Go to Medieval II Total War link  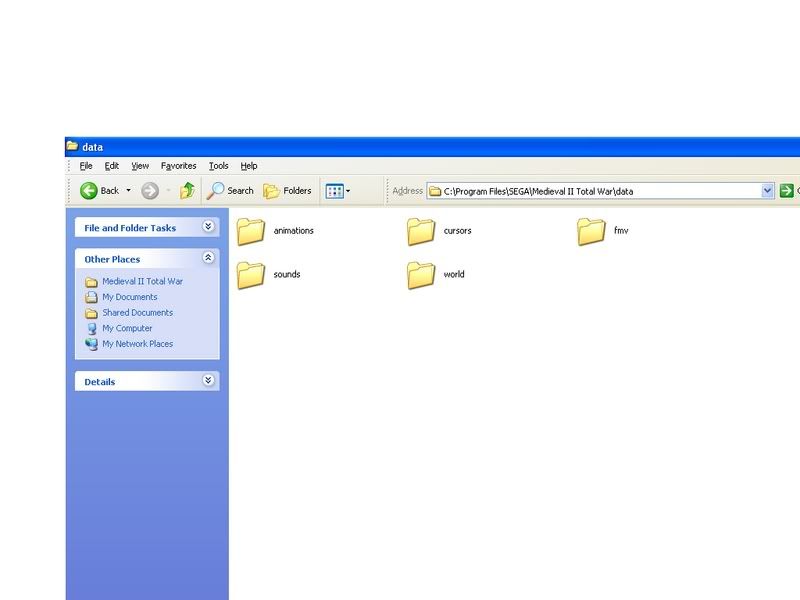coord(142,281)
